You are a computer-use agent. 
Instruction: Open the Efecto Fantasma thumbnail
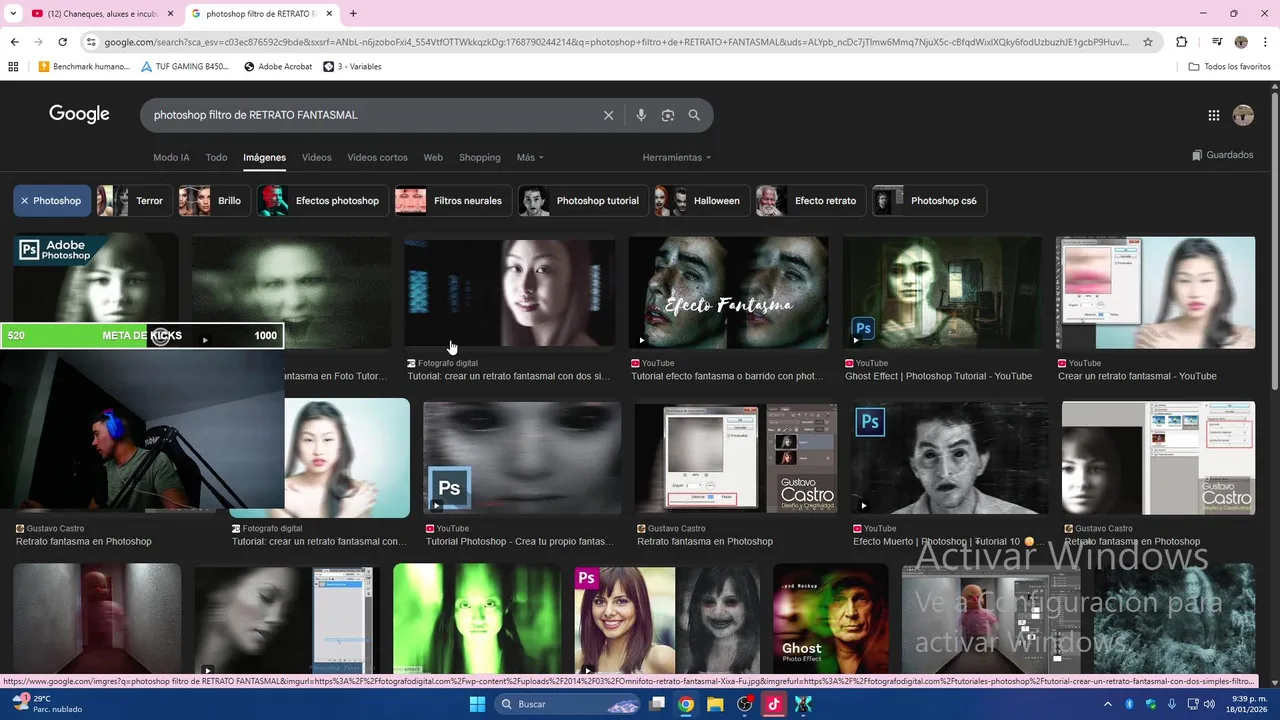point(729,292)
